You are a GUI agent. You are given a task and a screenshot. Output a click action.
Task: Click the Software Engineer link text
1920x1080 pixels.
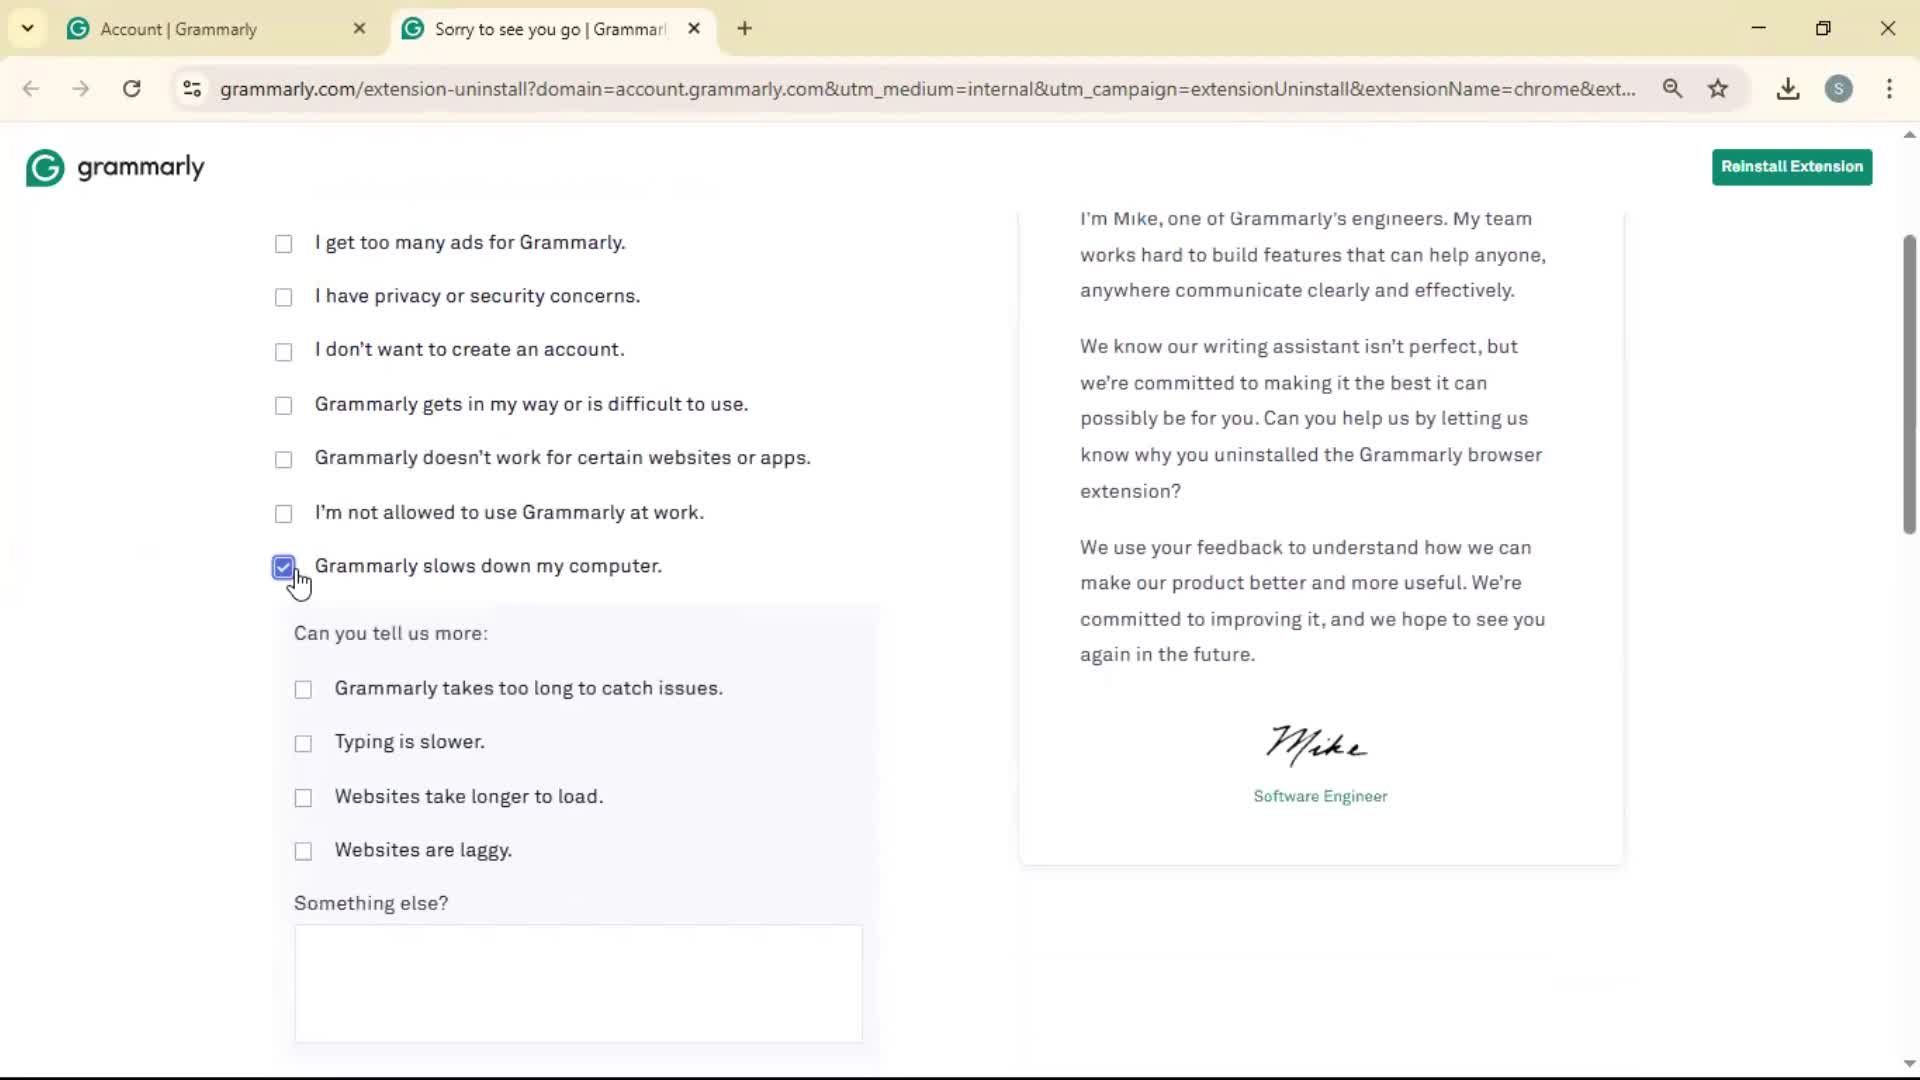point(1320,797)
